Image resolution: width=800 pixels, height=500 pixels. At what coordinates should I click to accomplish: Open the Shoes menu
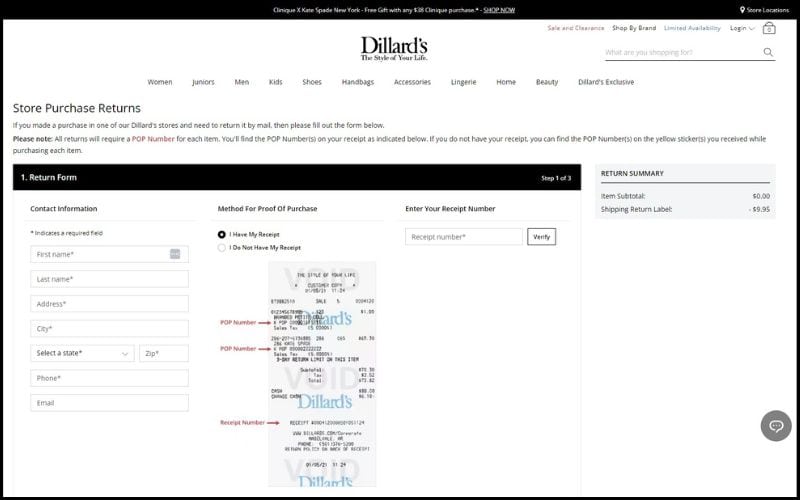[x=312, y=82]
